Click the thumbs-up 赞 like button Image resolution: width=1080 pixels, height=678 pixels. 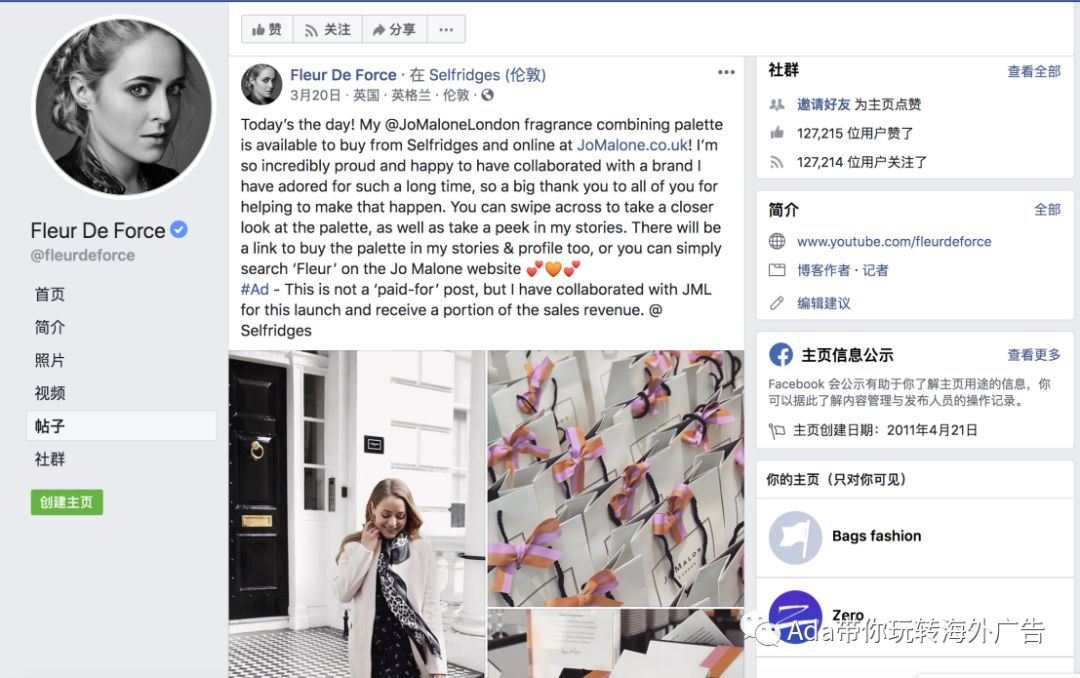pyautogui.click(x=267, y=30)
